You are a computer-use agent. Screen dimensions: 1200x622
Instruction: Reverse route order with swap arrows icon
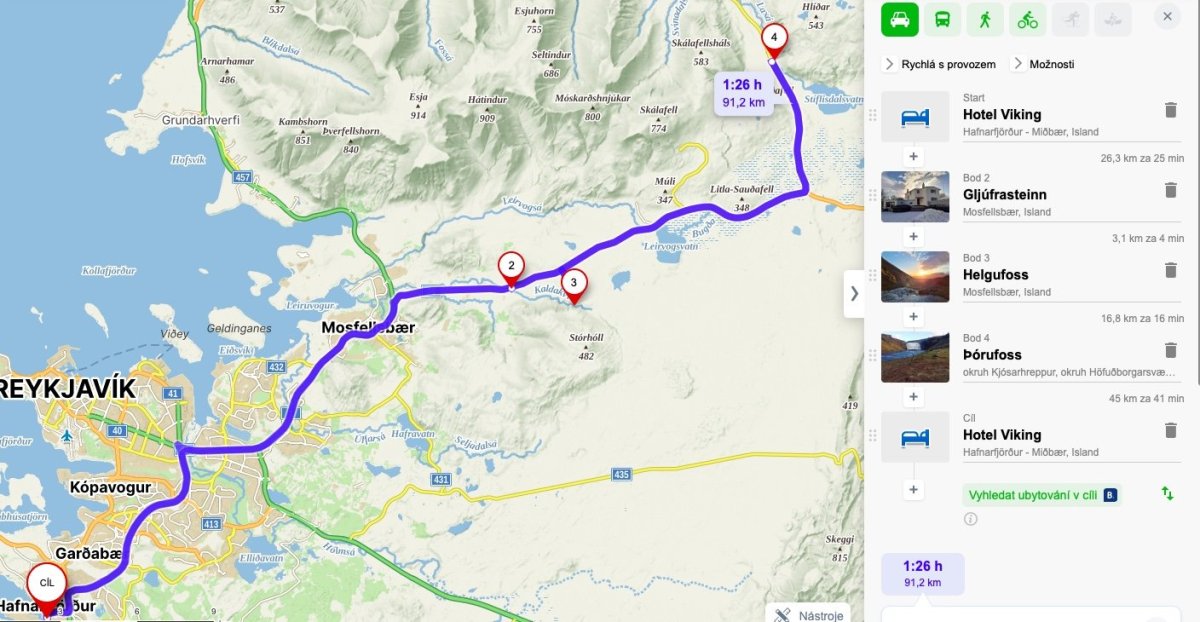click(x=1167, y=493)
